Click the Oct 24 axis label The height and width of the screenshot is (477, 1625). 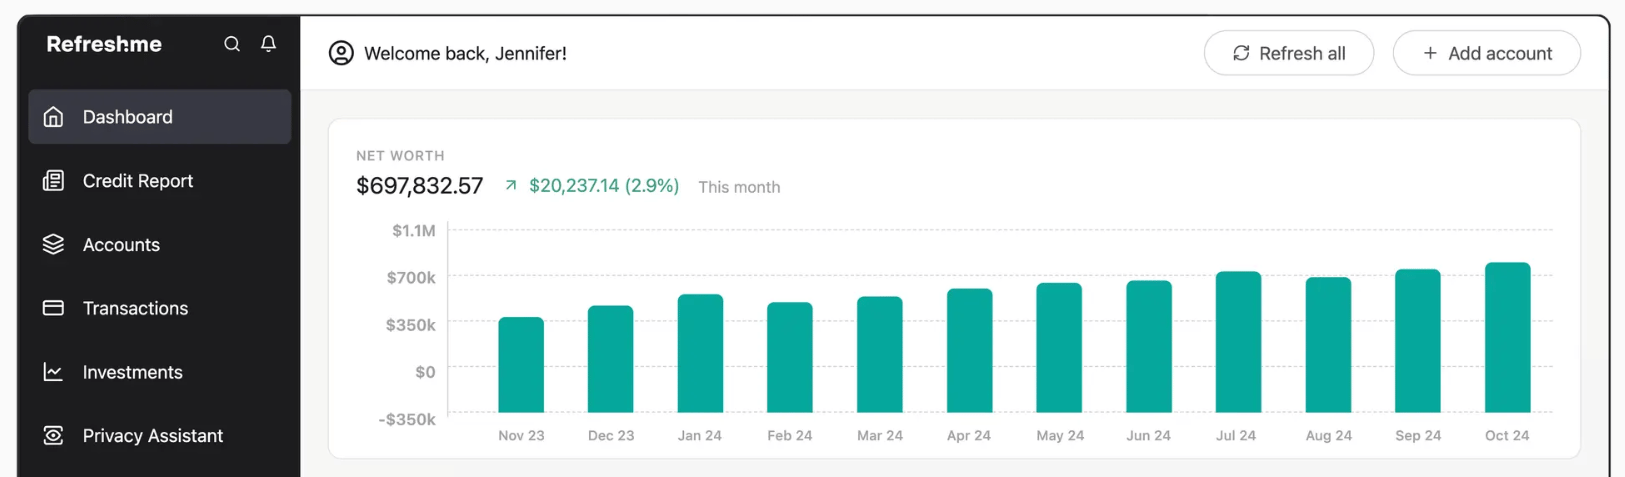point(1507,436)
